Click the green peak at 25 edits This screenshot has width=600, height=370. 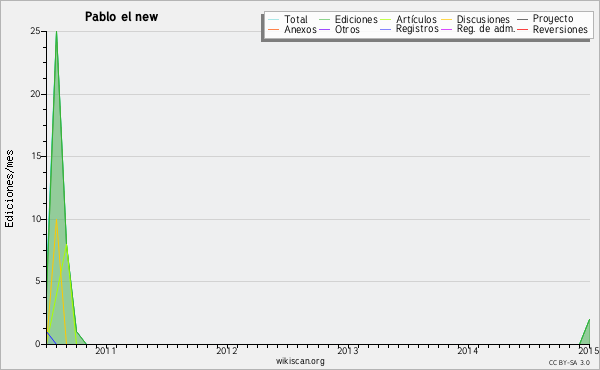point(57,32)
